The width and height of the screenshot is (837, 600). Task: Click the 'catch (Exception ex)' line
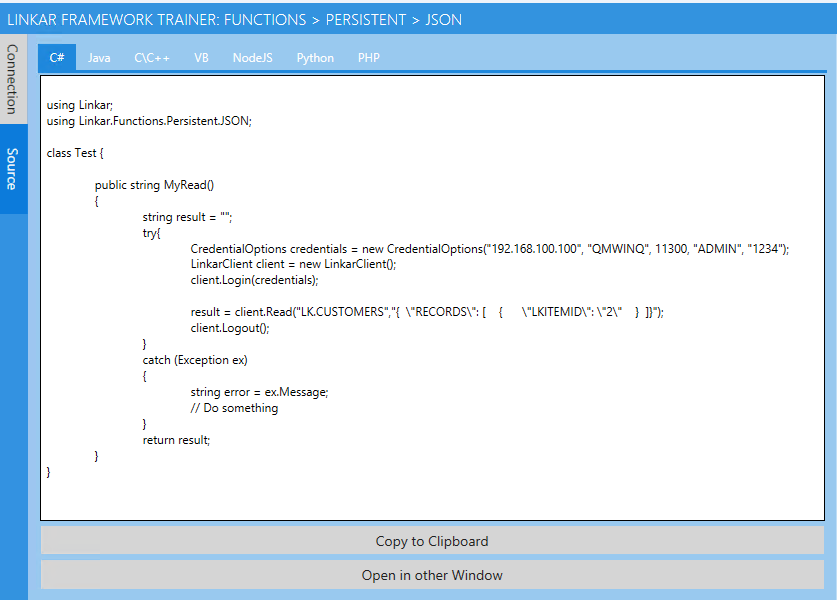[x=195, y=360]
